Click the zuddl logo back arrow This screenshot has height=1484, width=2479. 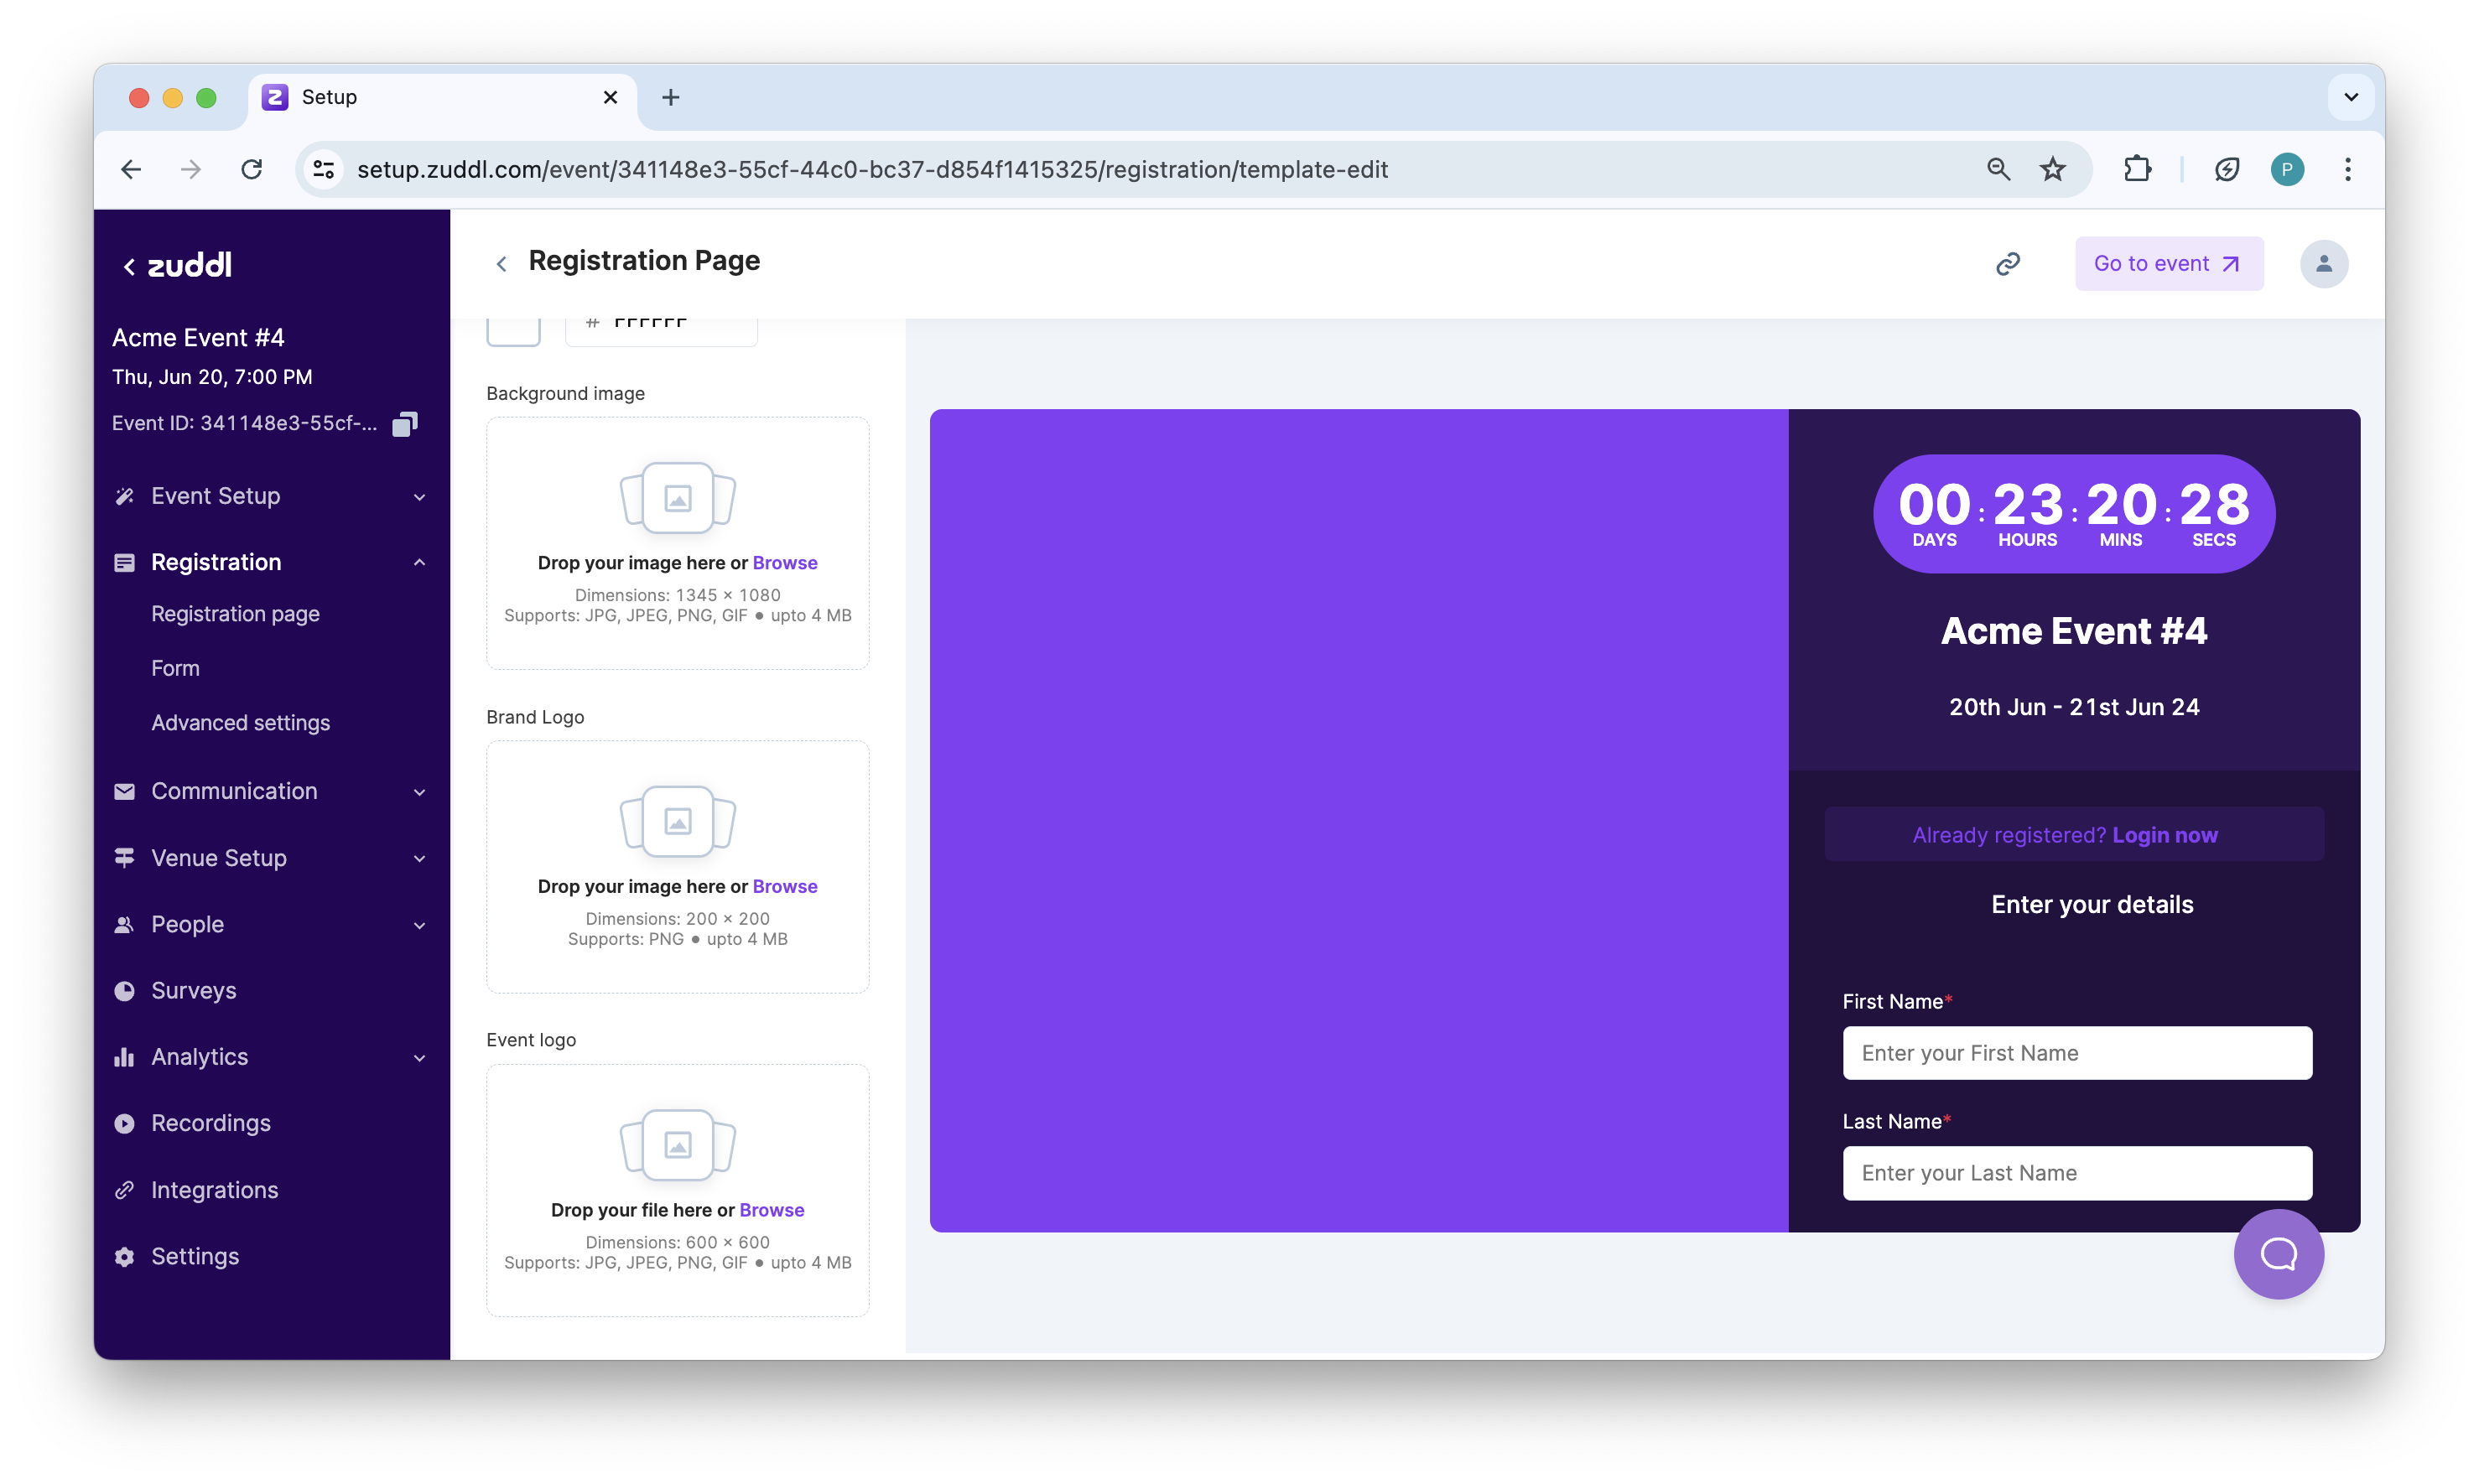click(130, 267)
